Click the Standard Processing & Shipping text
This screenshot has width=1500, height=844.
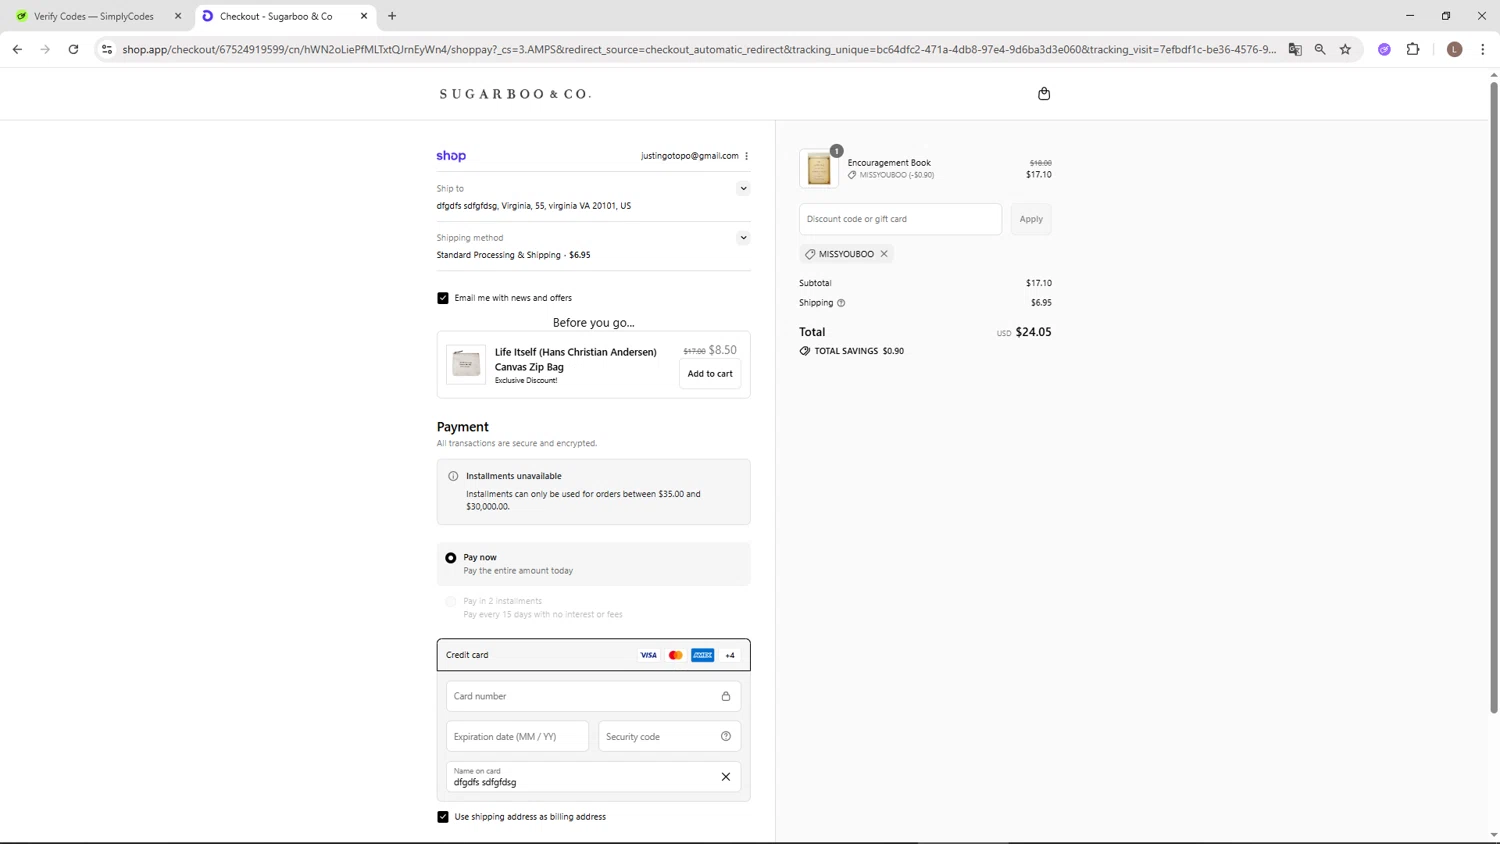(513, 255)
